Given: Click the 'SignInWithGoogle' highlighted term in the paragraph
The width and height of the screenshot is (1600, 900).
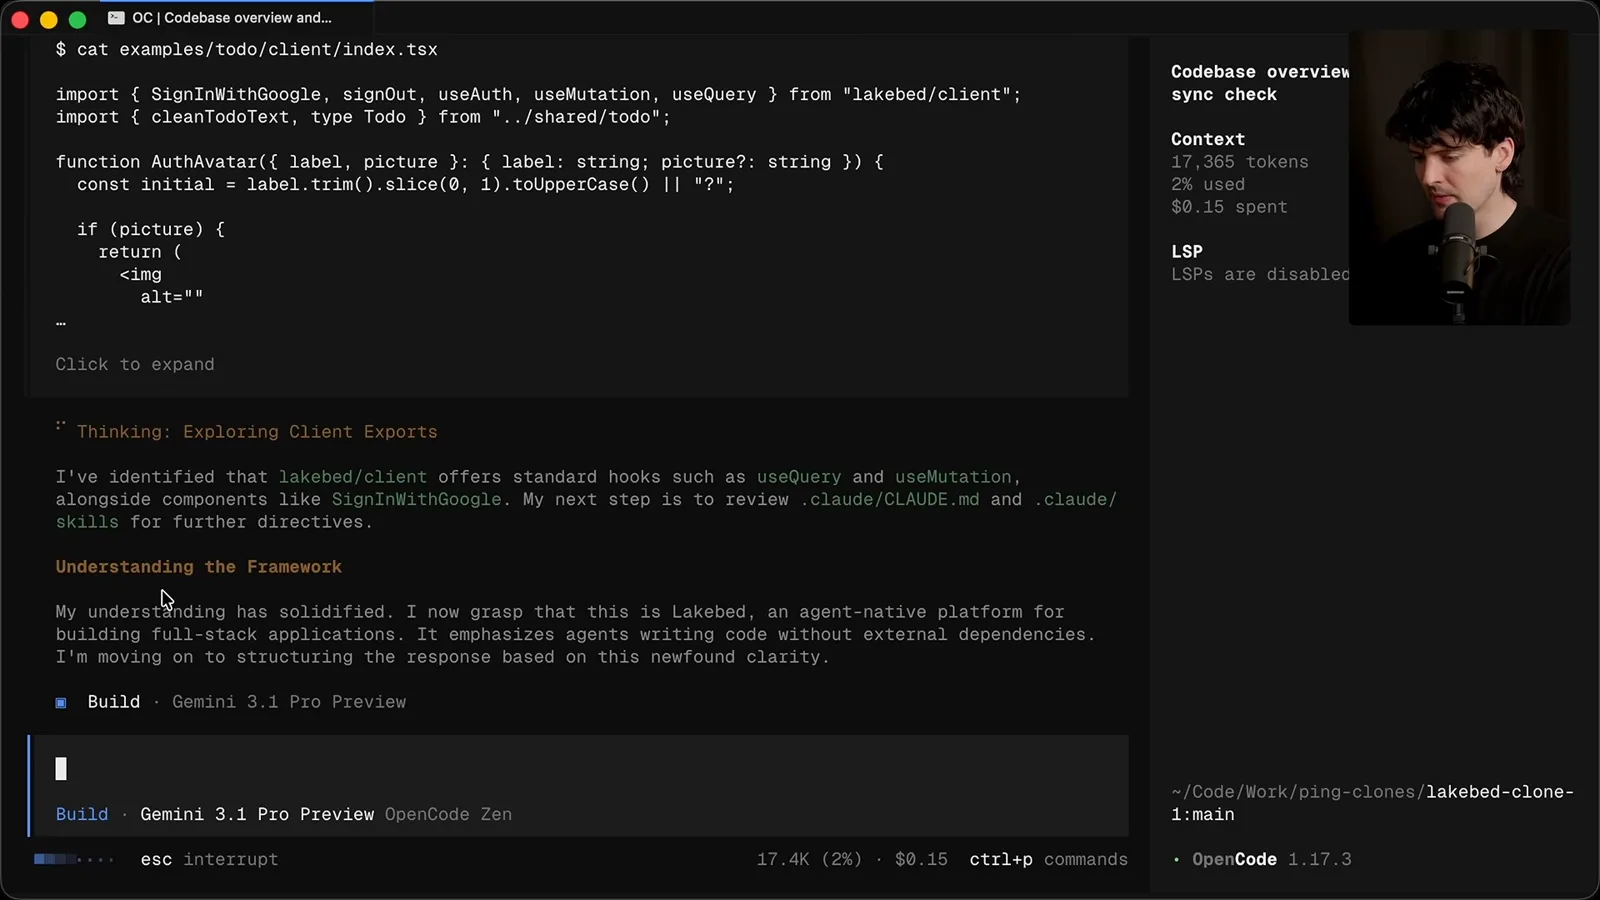Looking at the screenshot, I should (x=416, y=499).
